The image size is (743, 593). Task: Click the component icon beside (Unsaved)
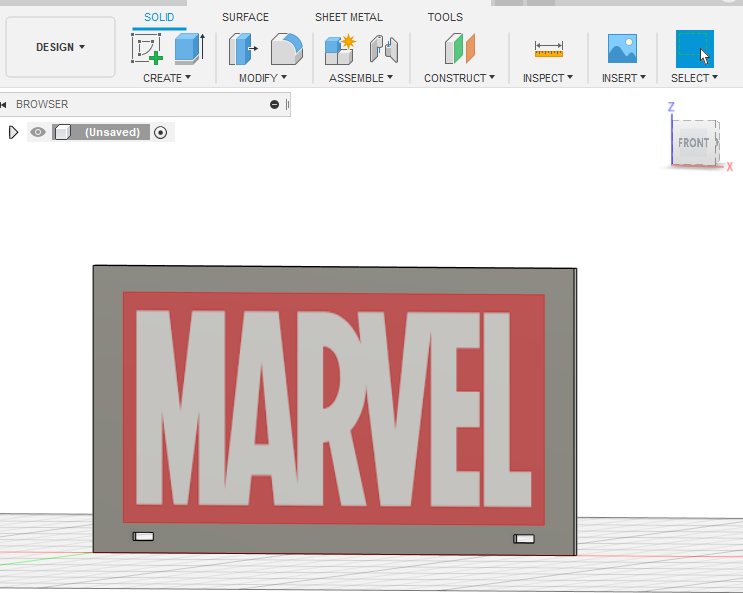pos(62,132)
